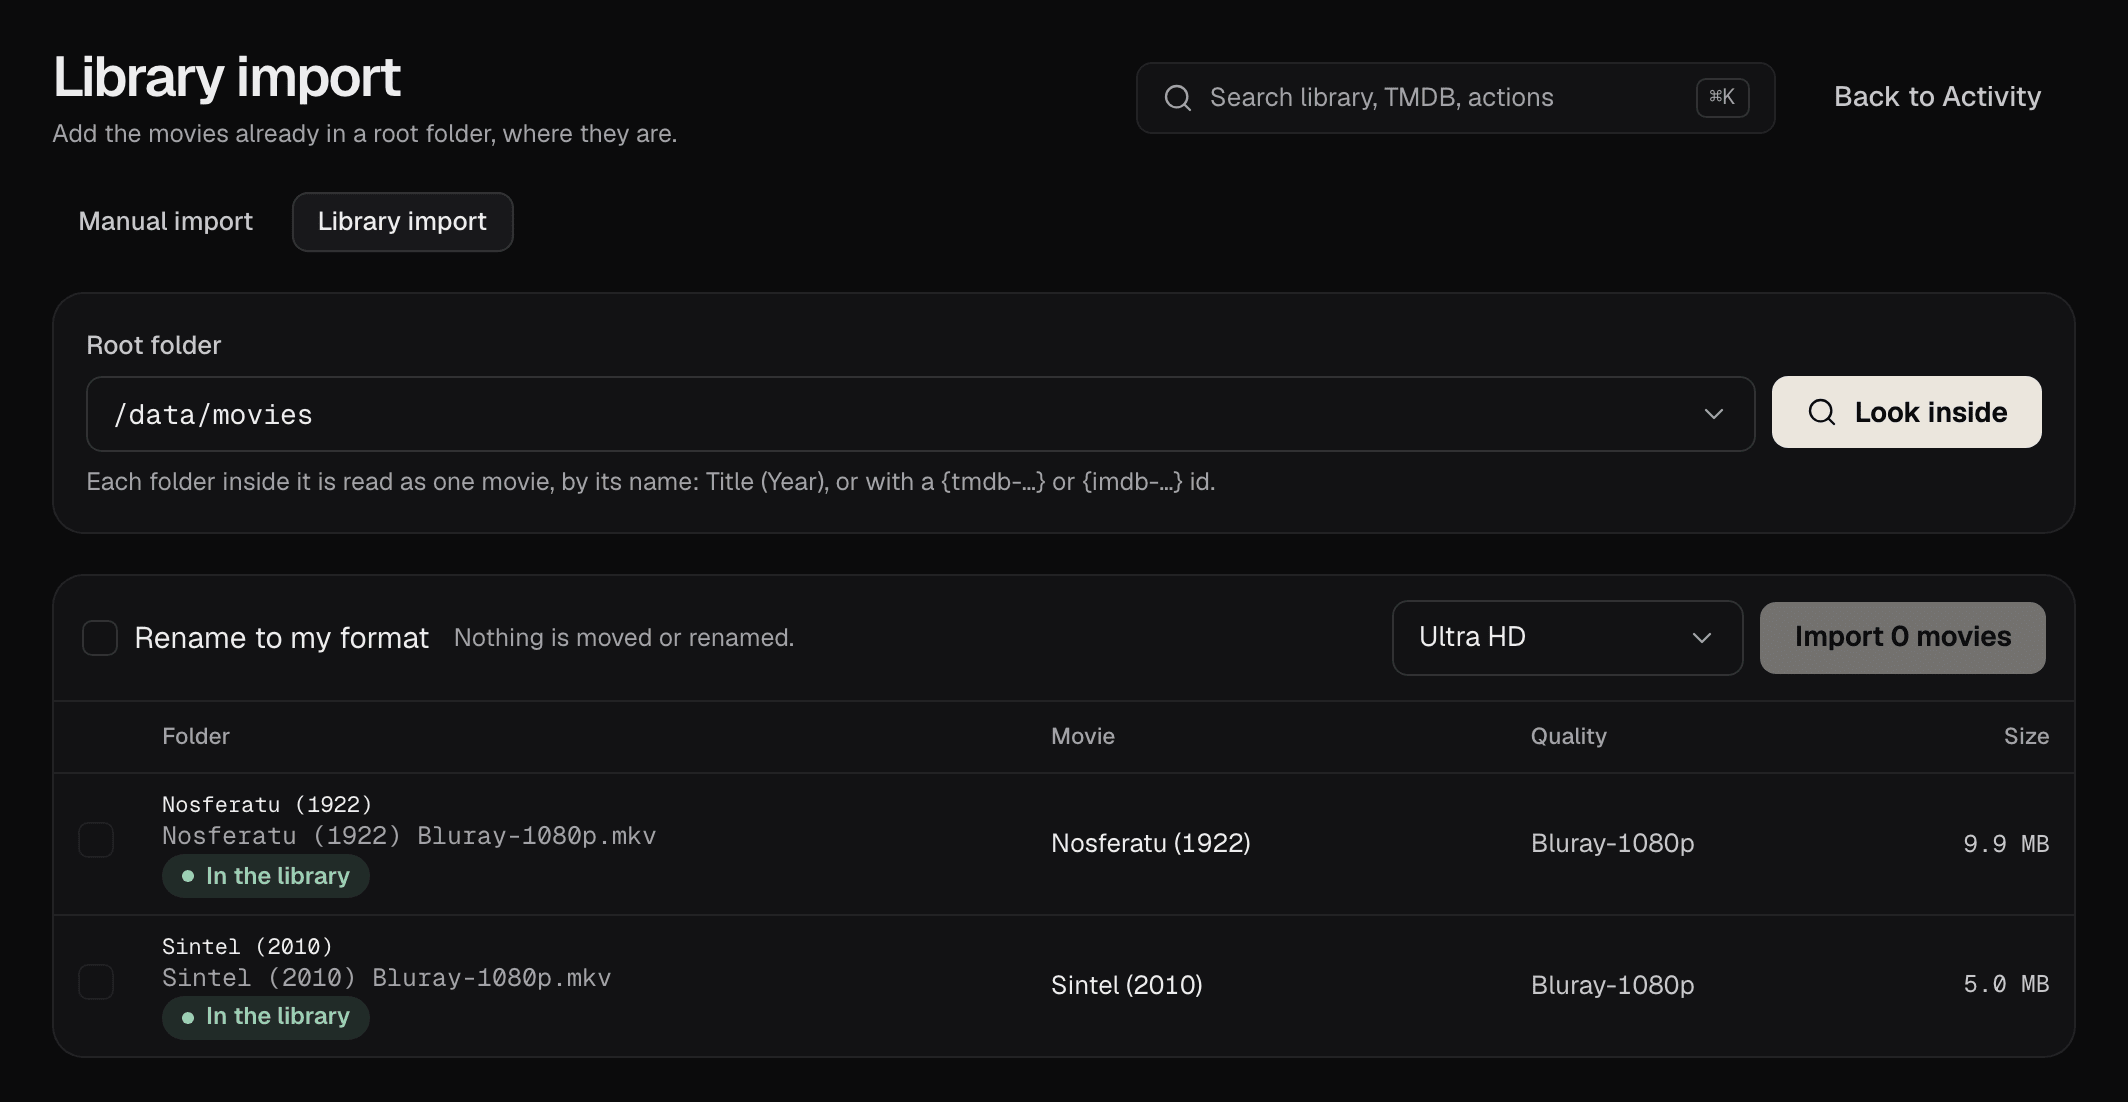Open the /data/movies root folder dropdown
The height and width of the screenshot is (1102, 2128).
[920, 414]
